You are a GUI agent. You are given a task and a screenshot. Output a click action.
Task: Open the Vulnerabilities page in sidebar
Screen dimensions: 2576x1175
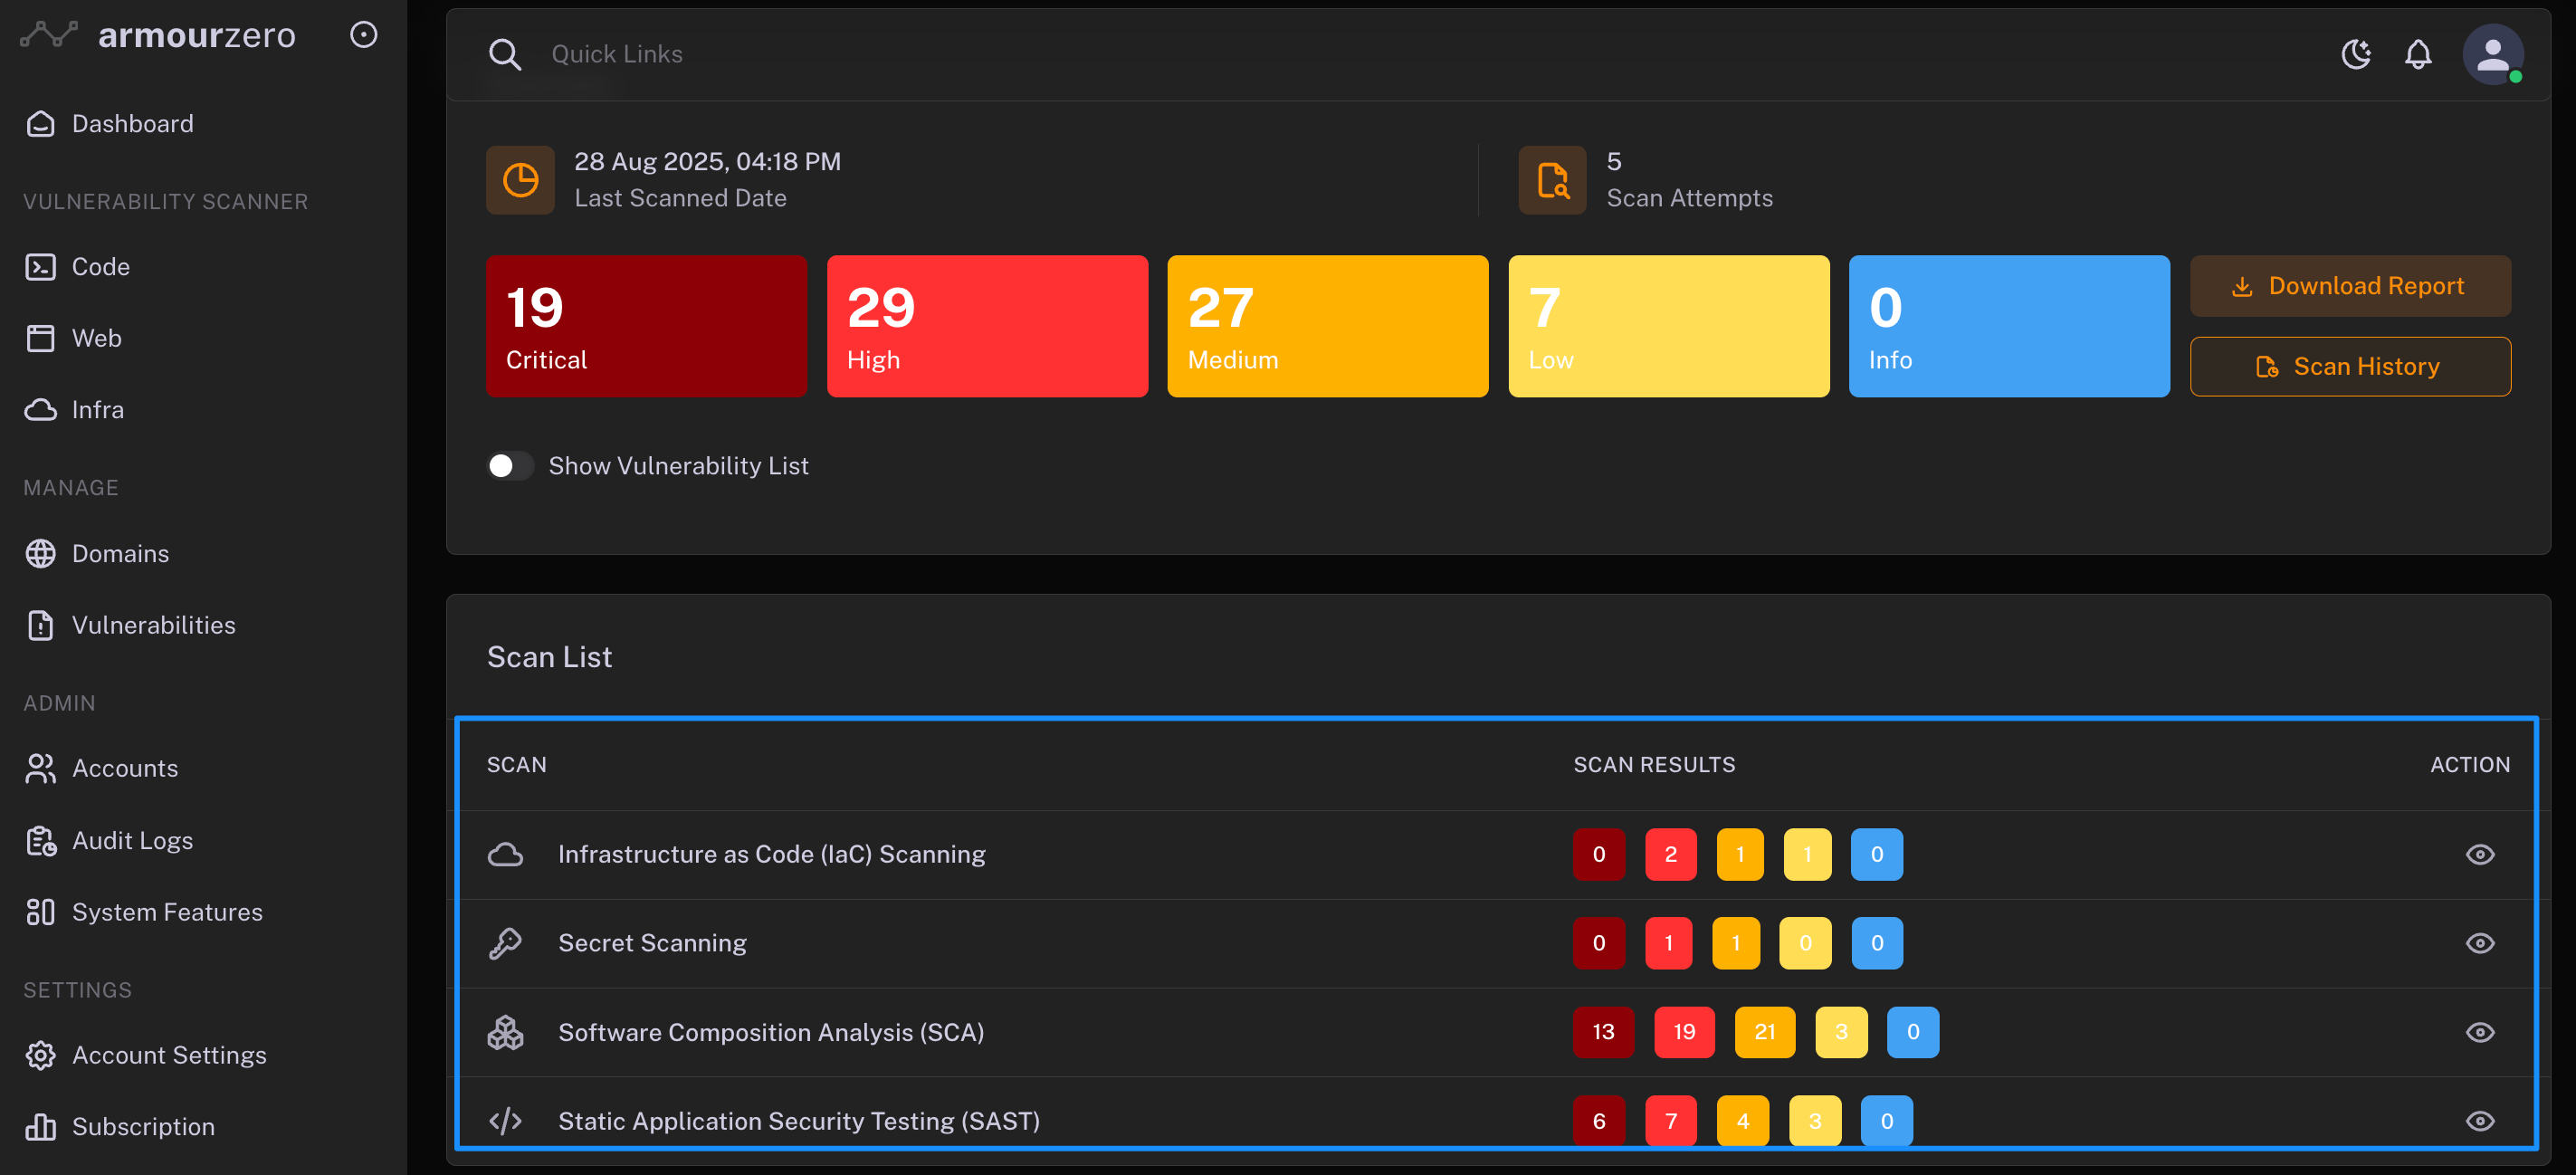153,625
